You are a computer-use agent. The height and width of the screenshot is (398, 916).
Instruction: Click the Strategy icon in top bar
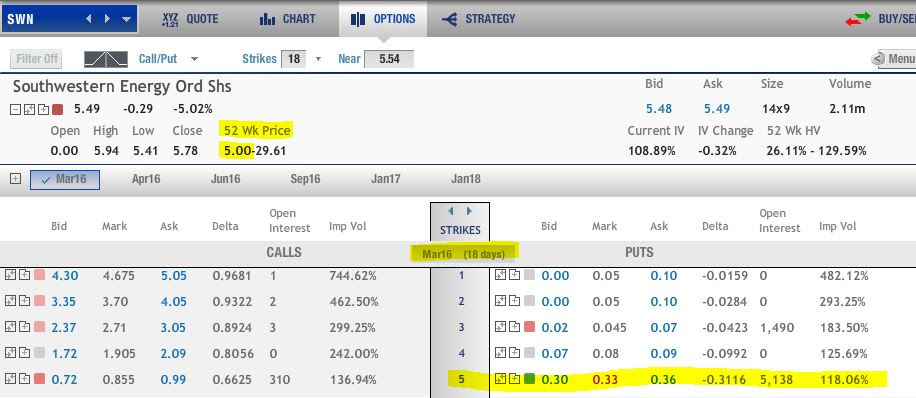(x=450, y=19)
